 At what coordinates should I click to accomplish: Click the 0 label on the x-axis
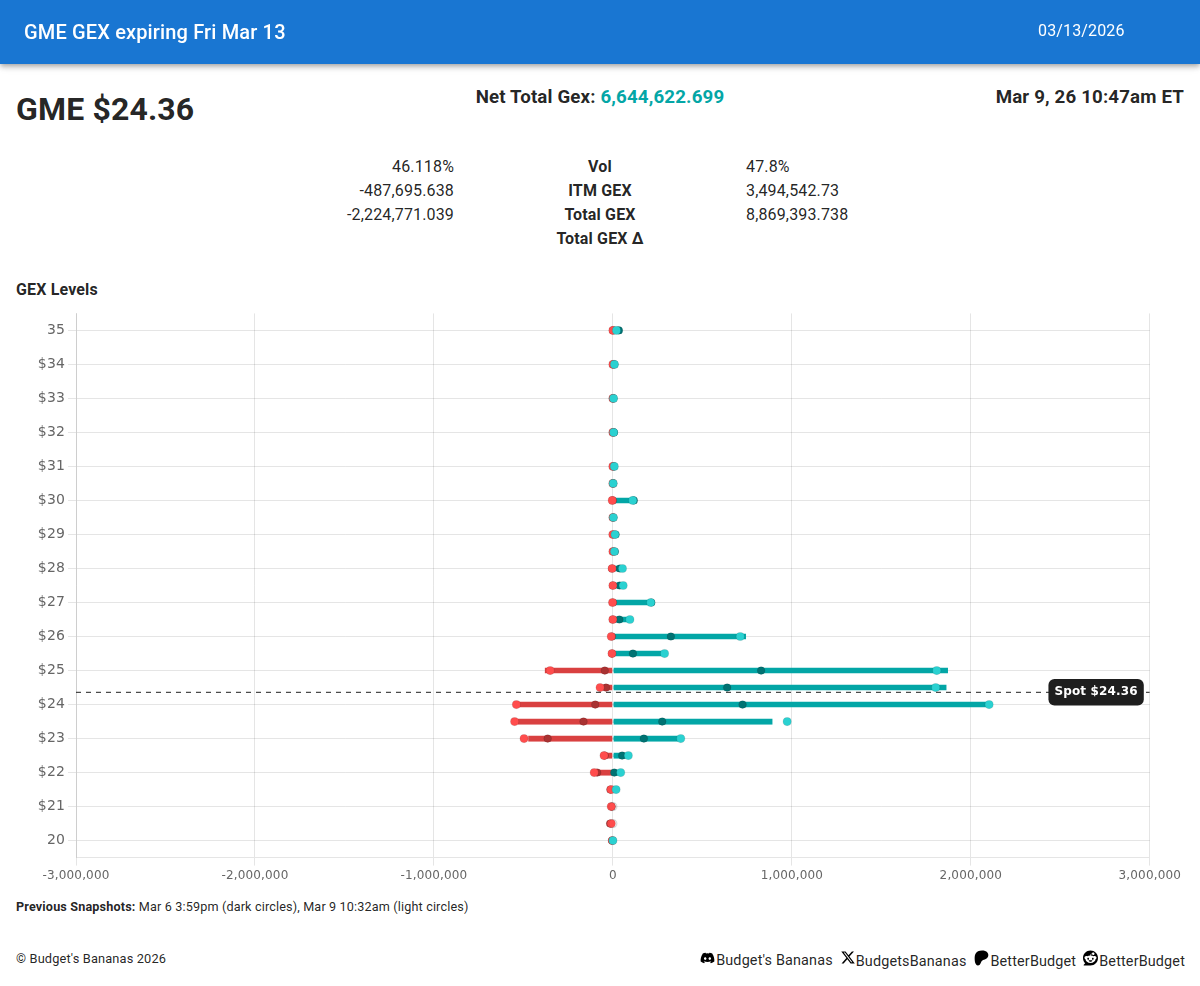[x=613, y=874]
